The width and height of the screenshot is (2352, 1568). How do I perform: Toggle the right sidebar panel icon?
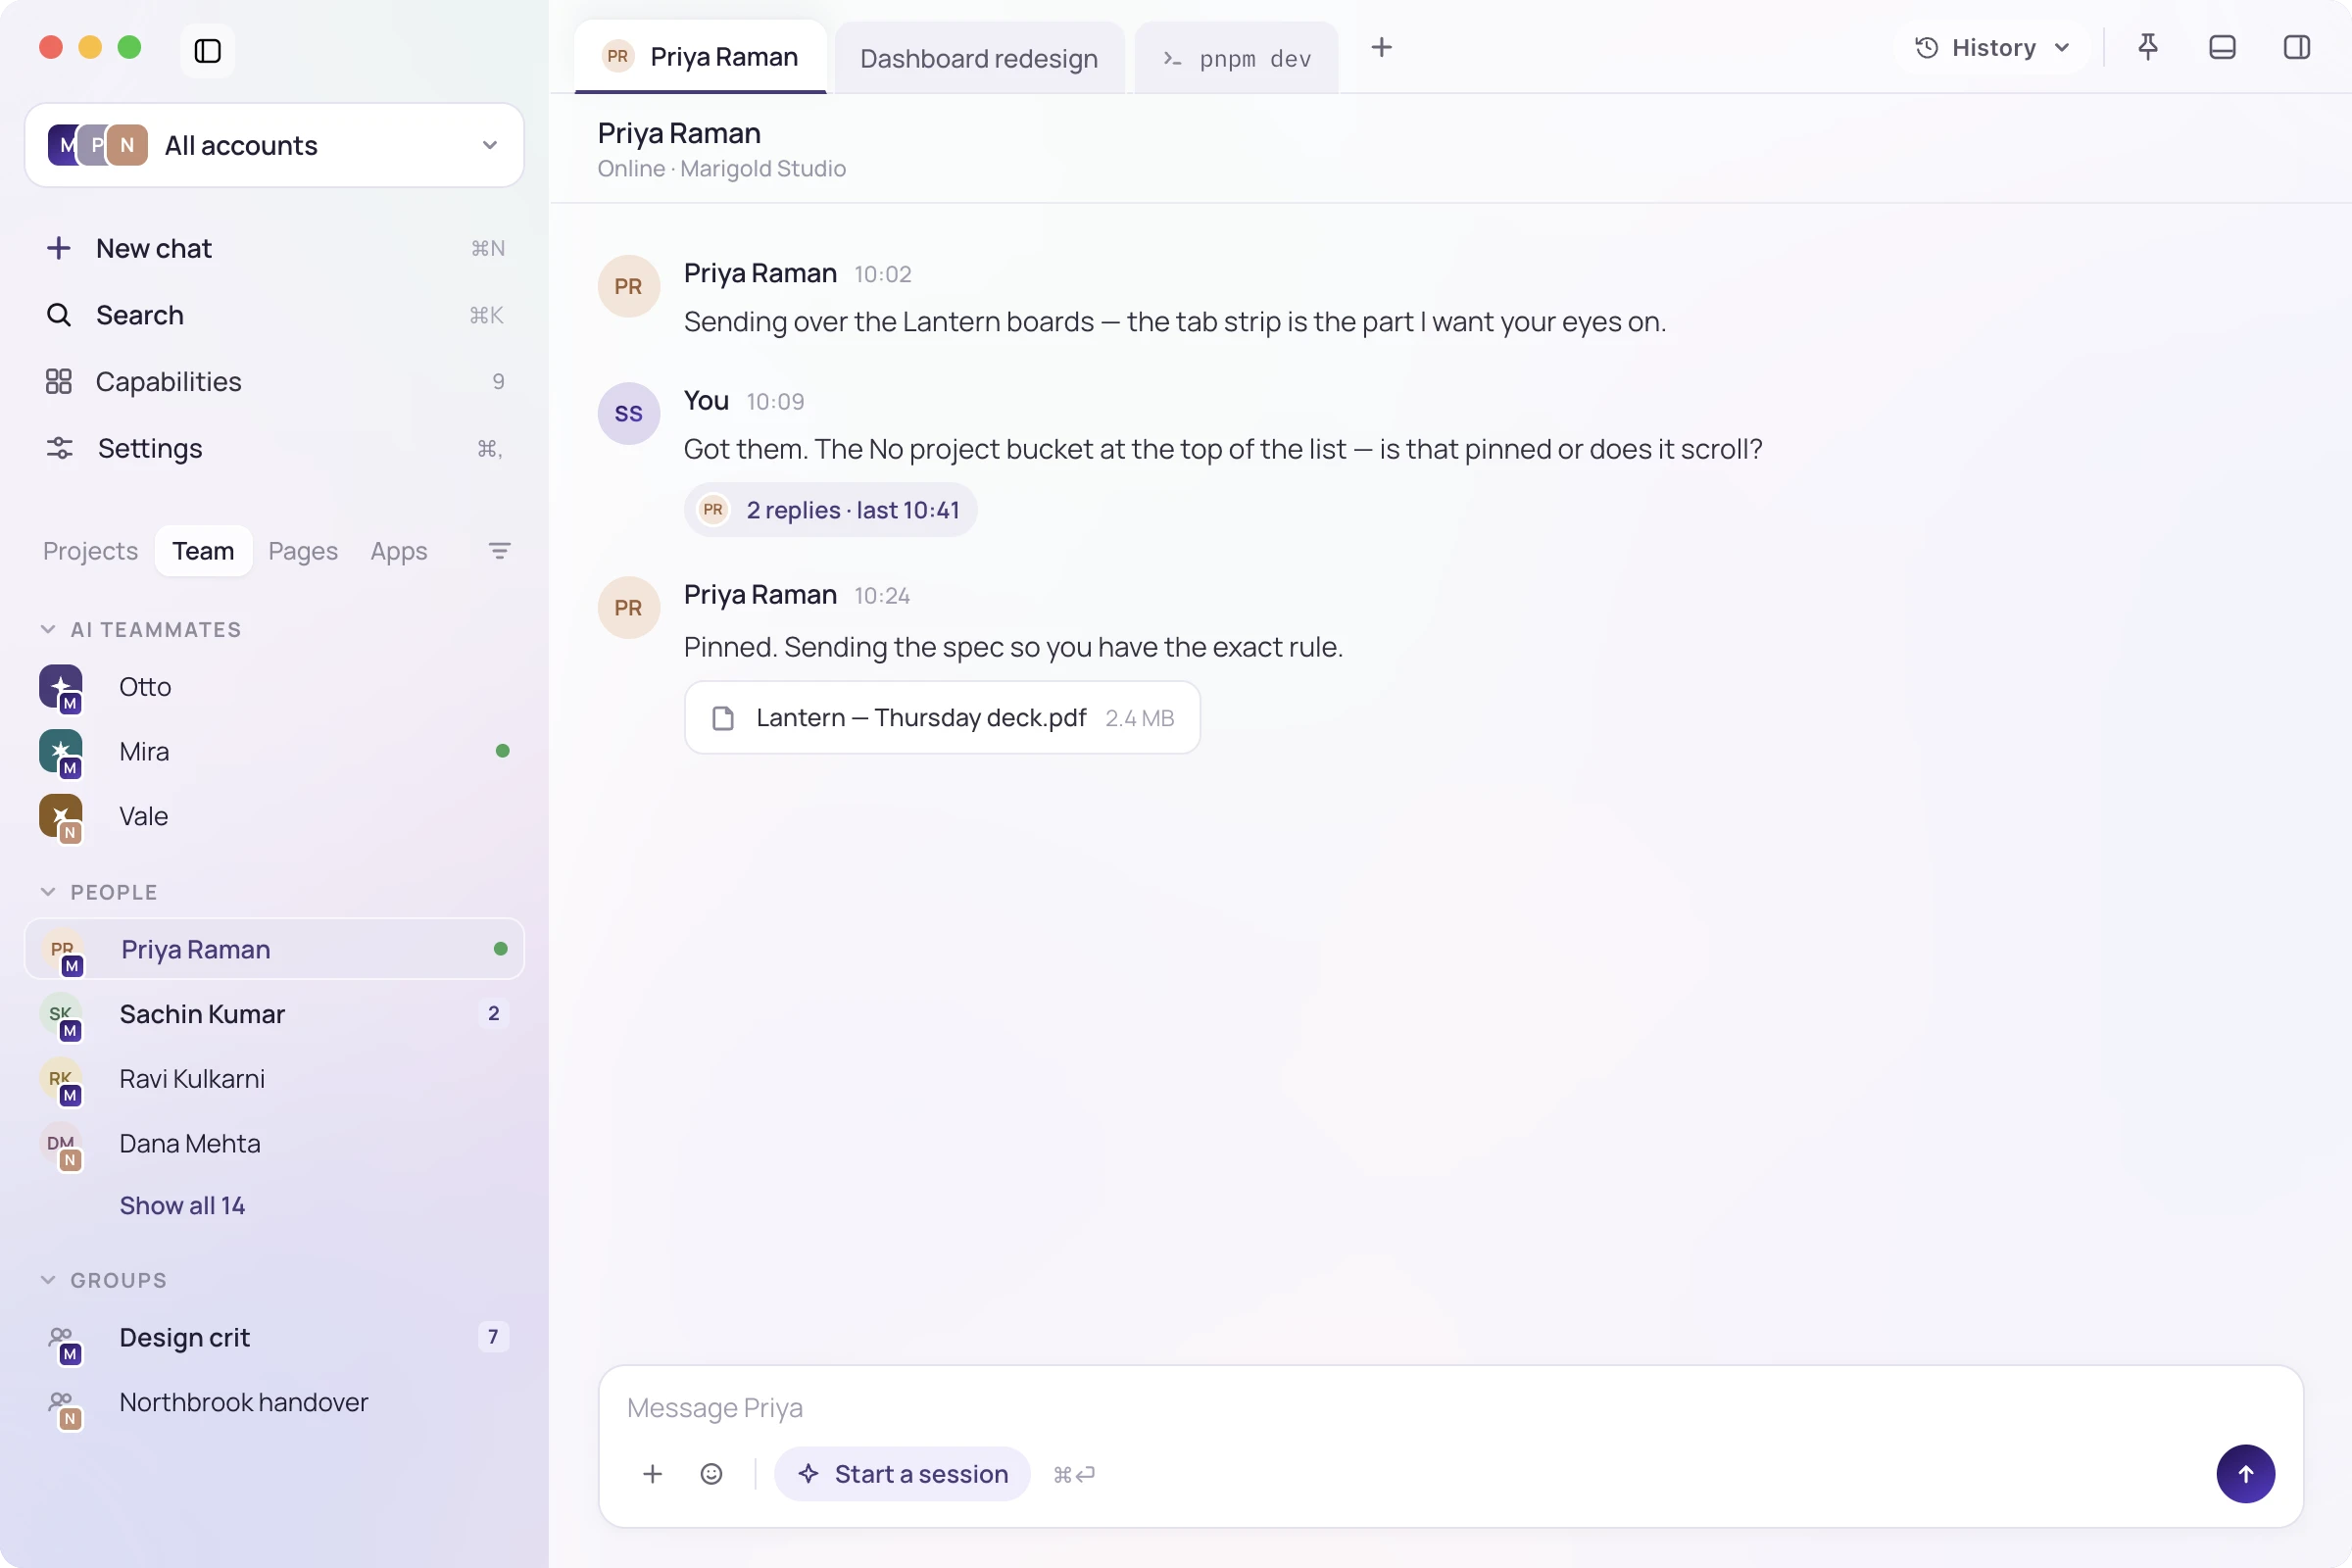2297,47
